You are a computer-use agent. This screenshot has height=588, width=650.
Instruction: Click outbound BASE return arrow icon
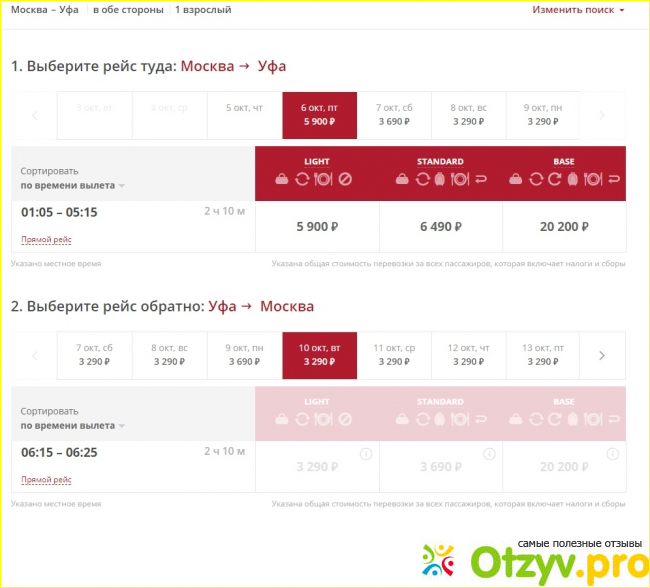[614, 179]
